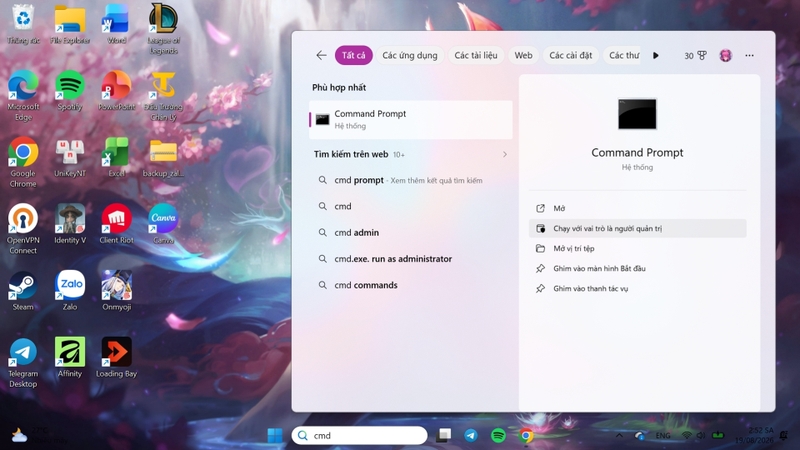
Task: Choose Ghim vào màn hình Bắt đầu
Action: 637,268
